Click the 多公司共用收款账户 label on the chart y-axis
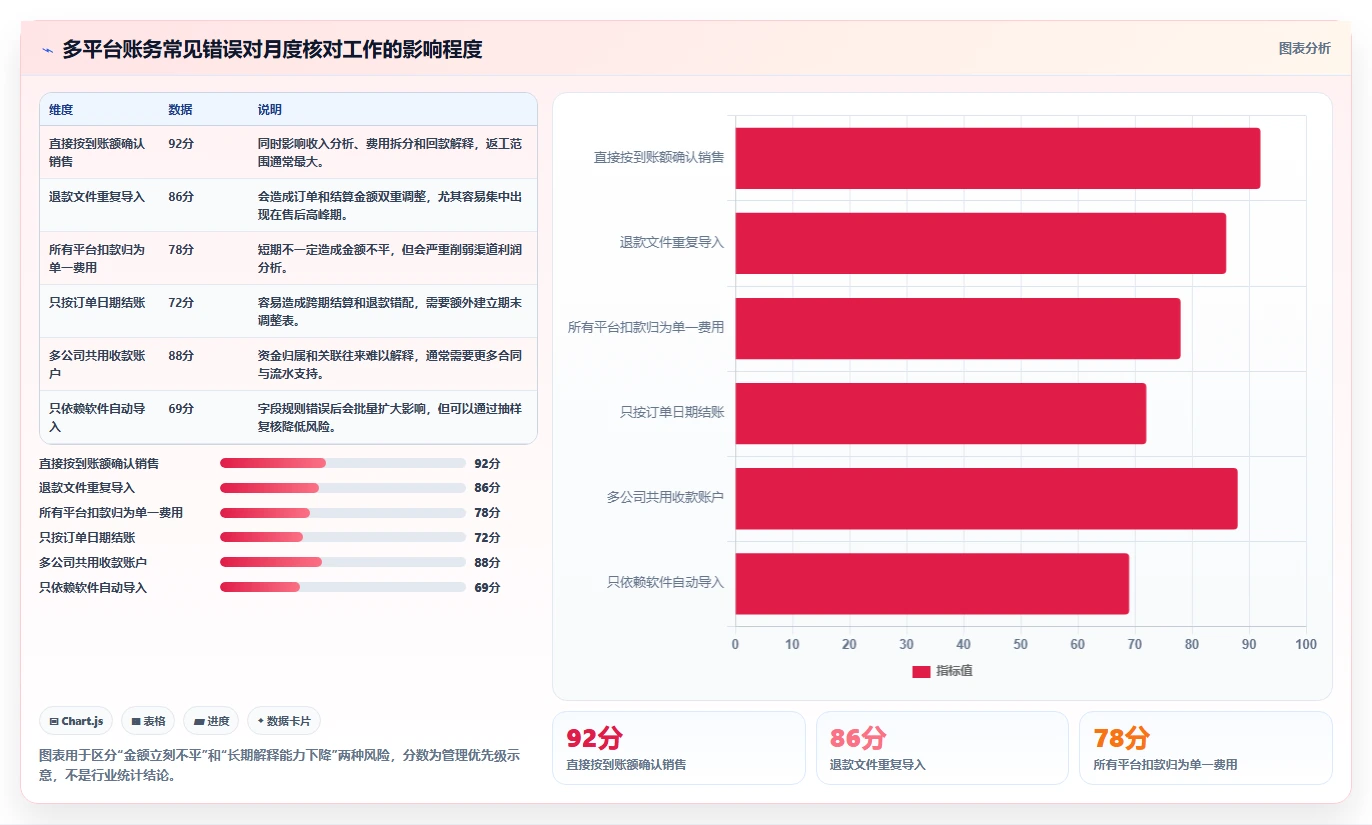The height and width of the screenshot is (825, 1372). pyautogui.click(x=665, y=497)
